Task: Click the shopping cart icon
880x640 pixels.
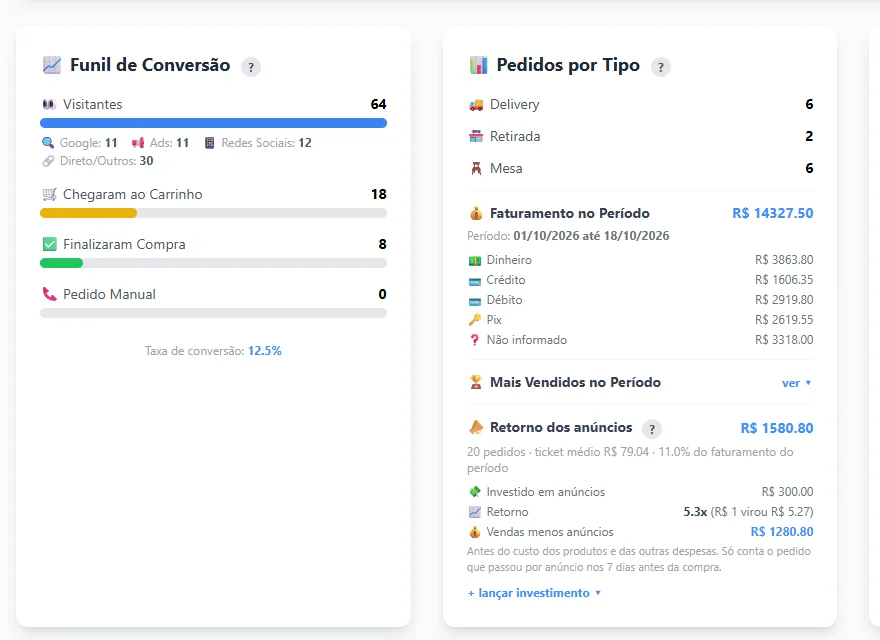Action: pos(49,194)
